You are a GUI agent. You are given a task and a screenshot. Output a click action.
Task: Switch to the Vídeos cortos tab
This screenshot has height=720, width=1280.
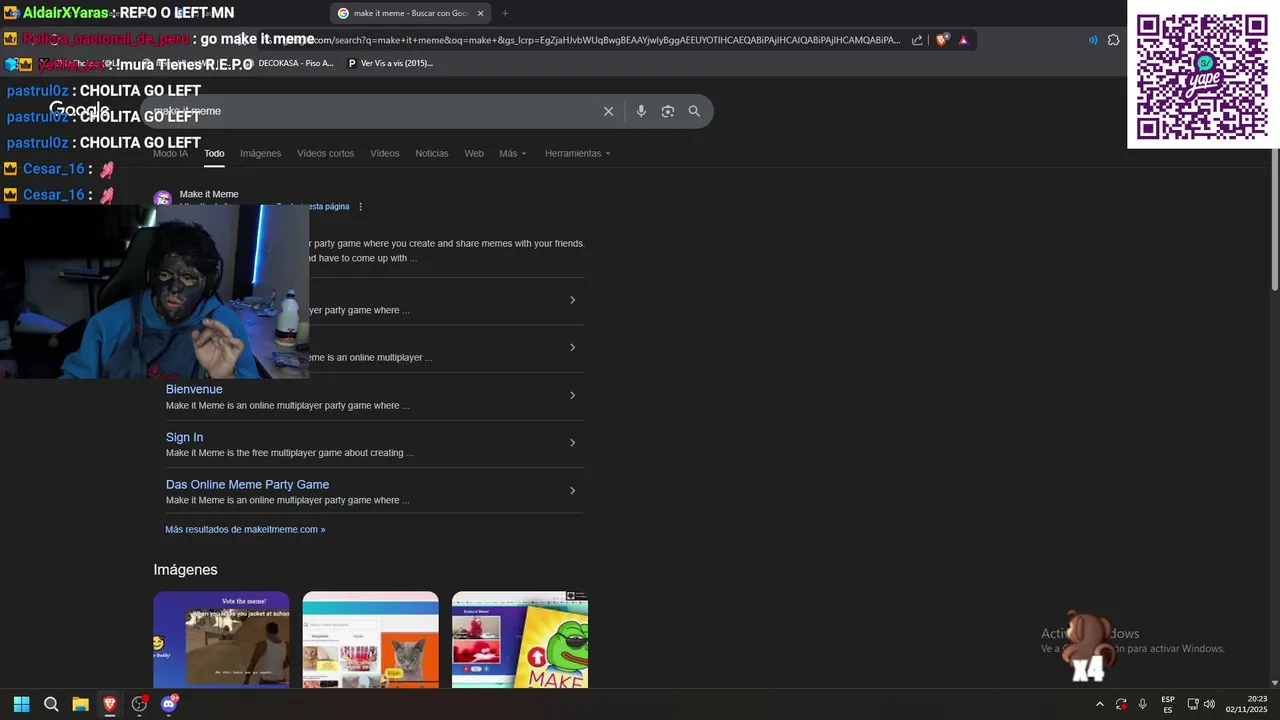pos(325,153)
